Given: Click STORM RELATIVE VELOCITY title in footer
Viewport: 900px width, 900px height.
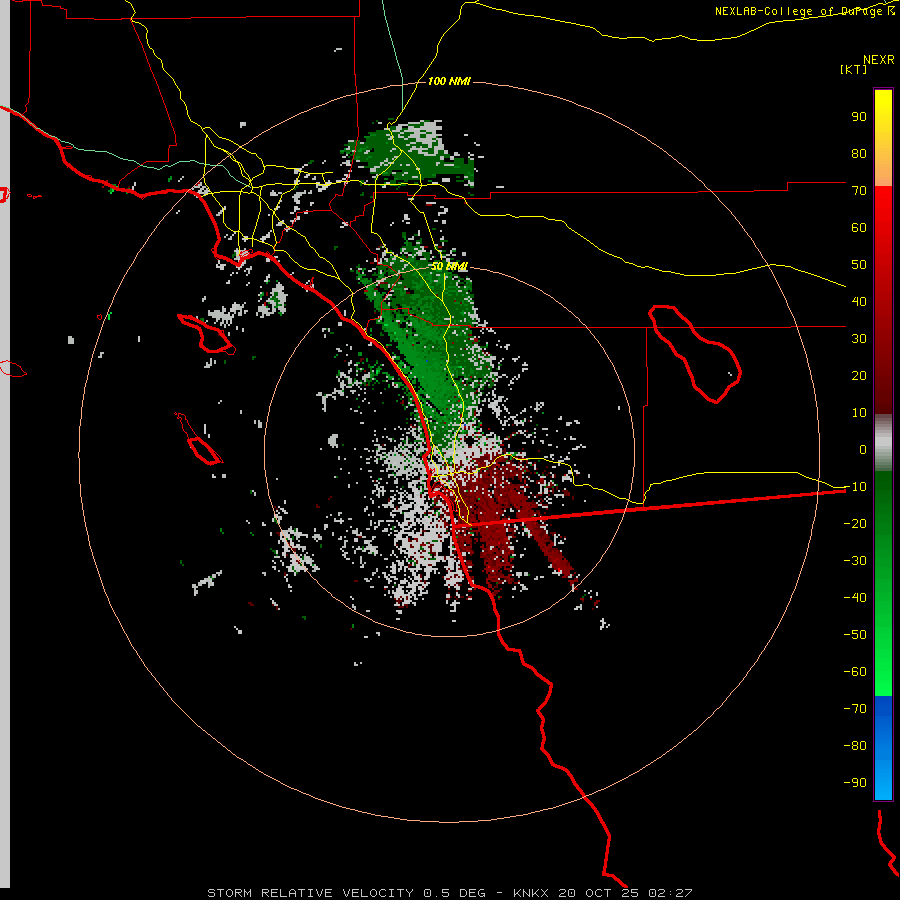Looking at the screenshot, I should pyautogui.click(x=310, y=893).
